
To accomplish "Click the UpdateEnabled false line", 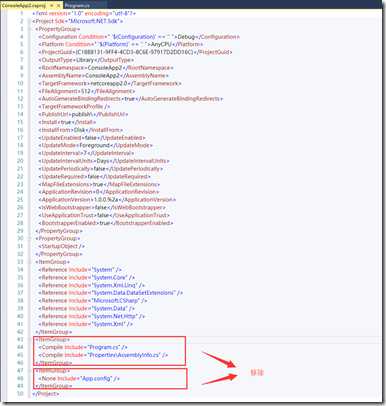I will pyautogui.click(x=92, y=138).
